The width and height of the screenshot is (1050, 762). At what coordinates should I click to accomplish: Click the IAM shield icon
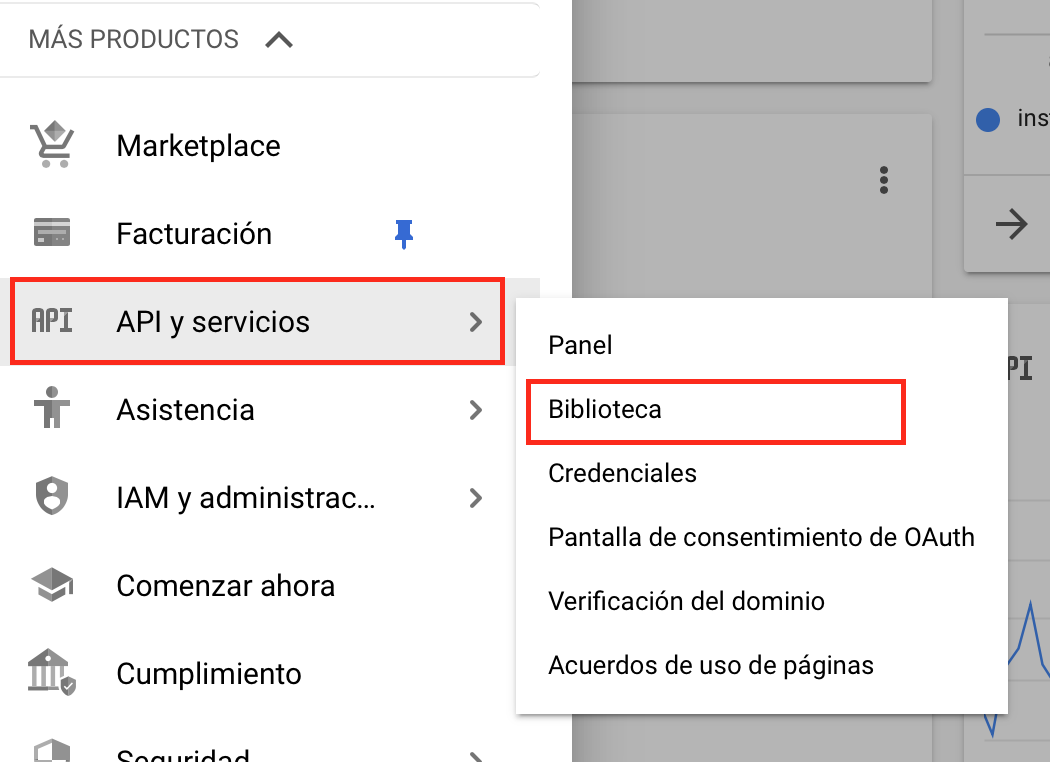[52, 496]
